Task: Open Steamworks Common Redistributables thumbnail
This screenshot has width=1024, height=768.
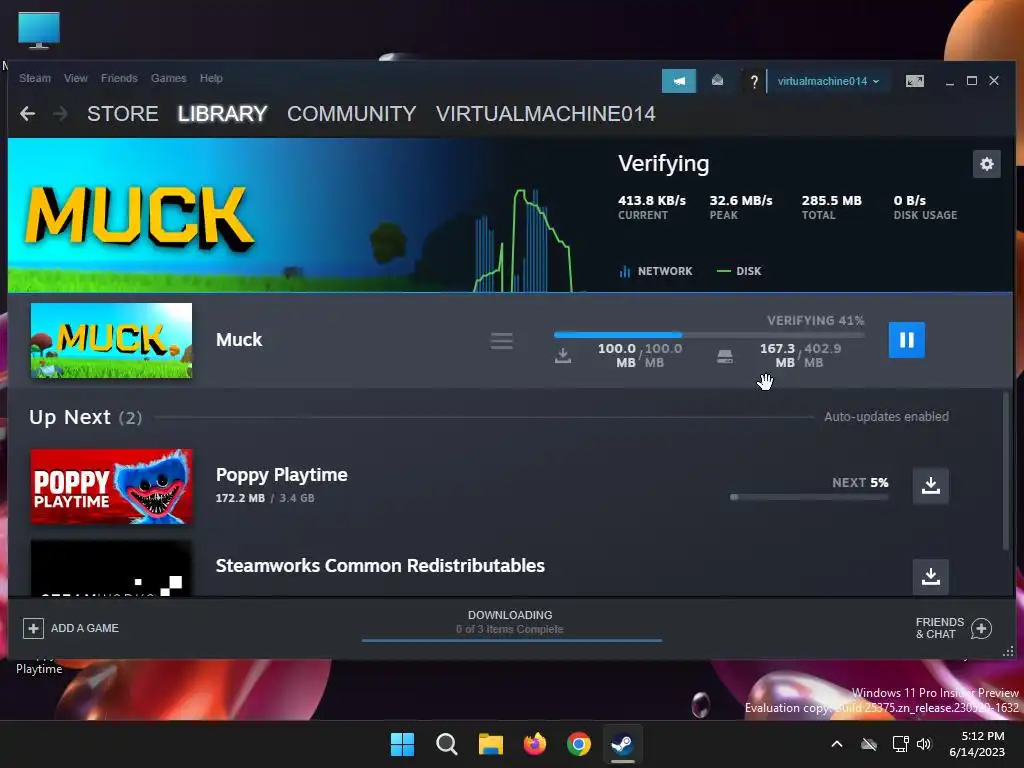Action: click(x=112, y=568)
